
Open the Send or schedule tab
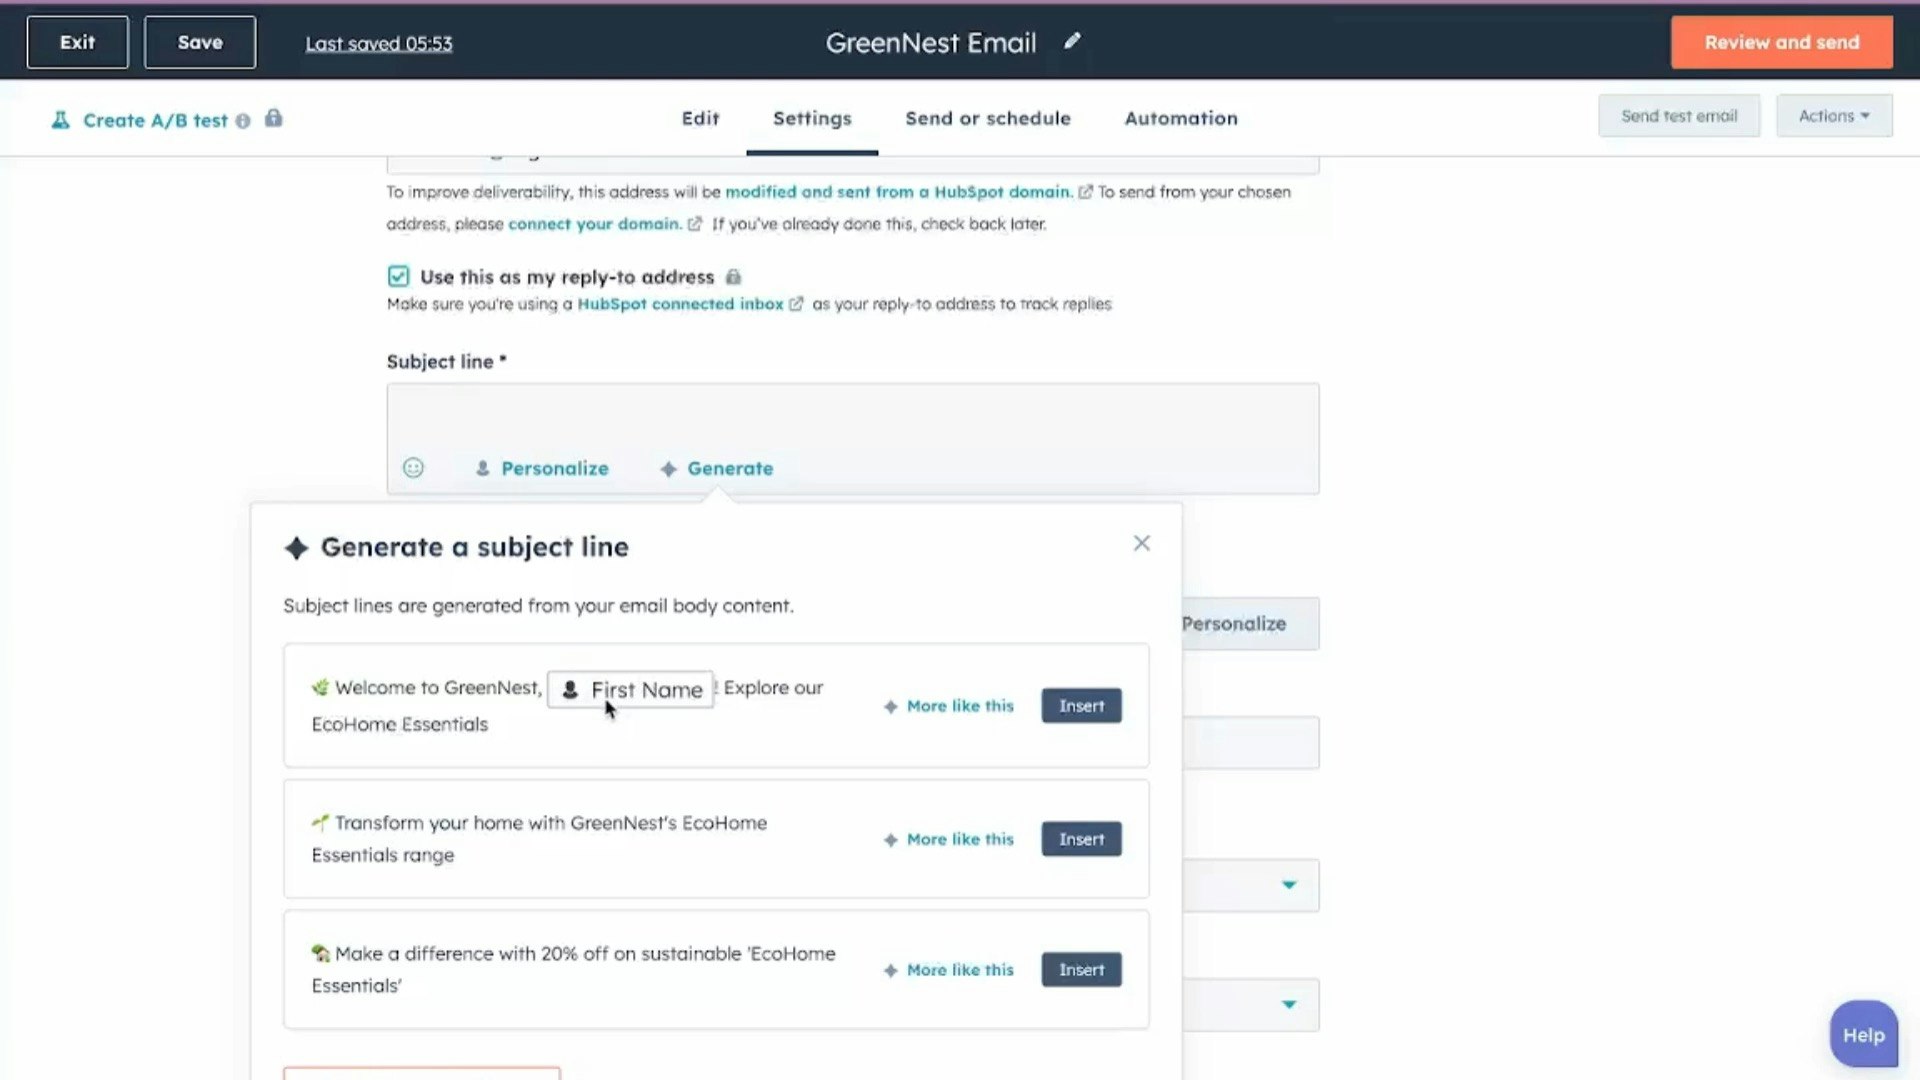click(x=987, y=118)
